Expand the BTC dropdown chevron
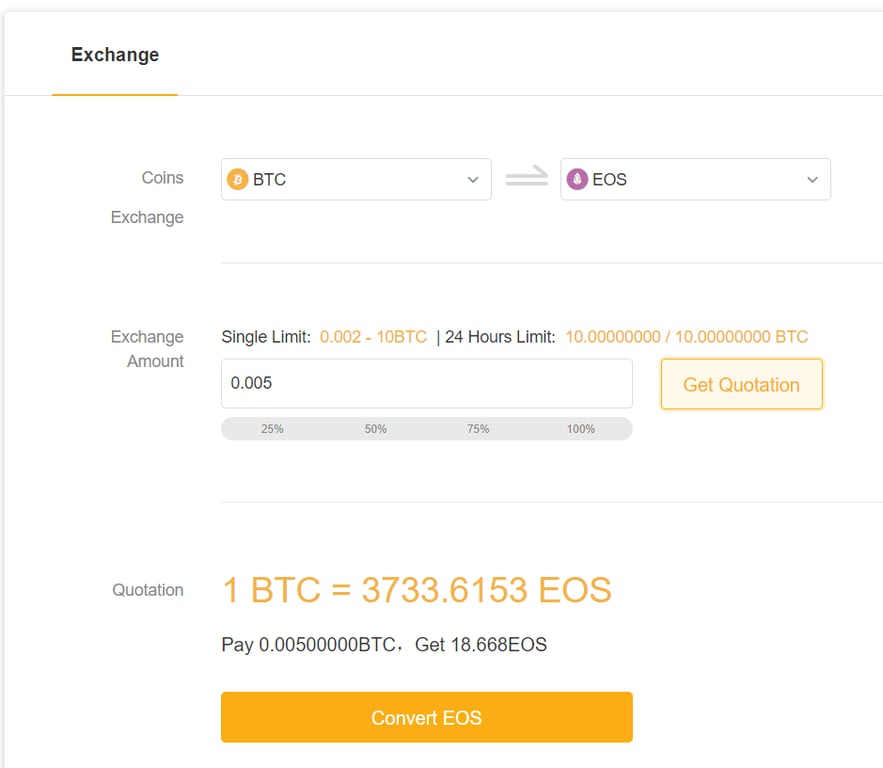 click(x=473, y=180)
